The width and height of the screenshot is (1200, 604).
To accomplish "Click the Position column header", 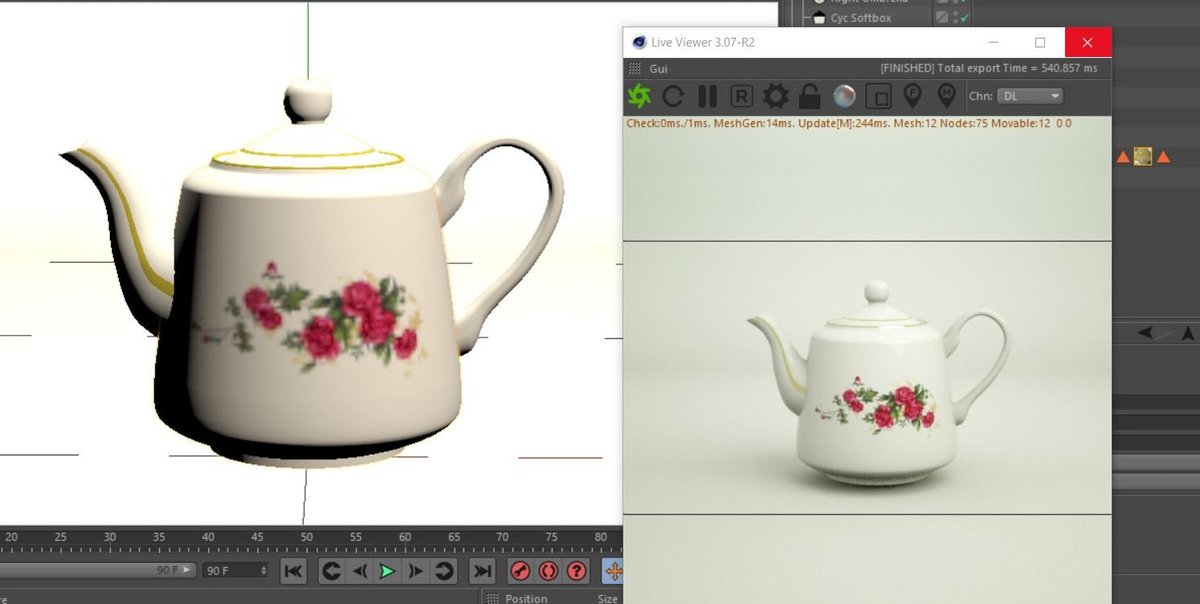I will 526,598.
